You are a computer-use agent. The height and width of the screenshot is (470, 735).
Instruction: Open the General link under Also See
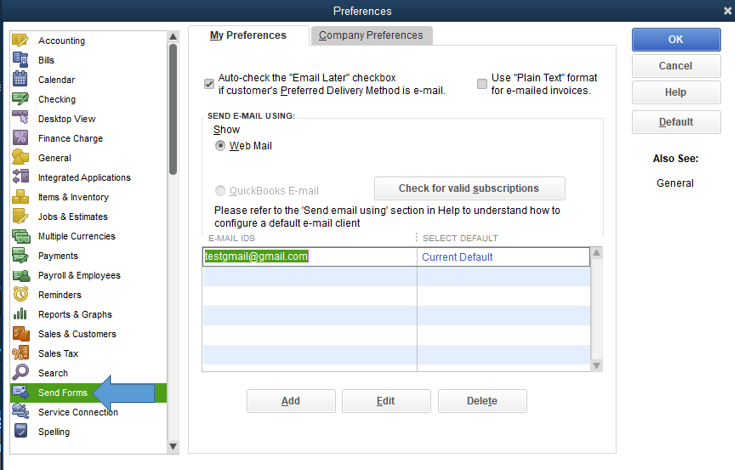click(675, 183)
